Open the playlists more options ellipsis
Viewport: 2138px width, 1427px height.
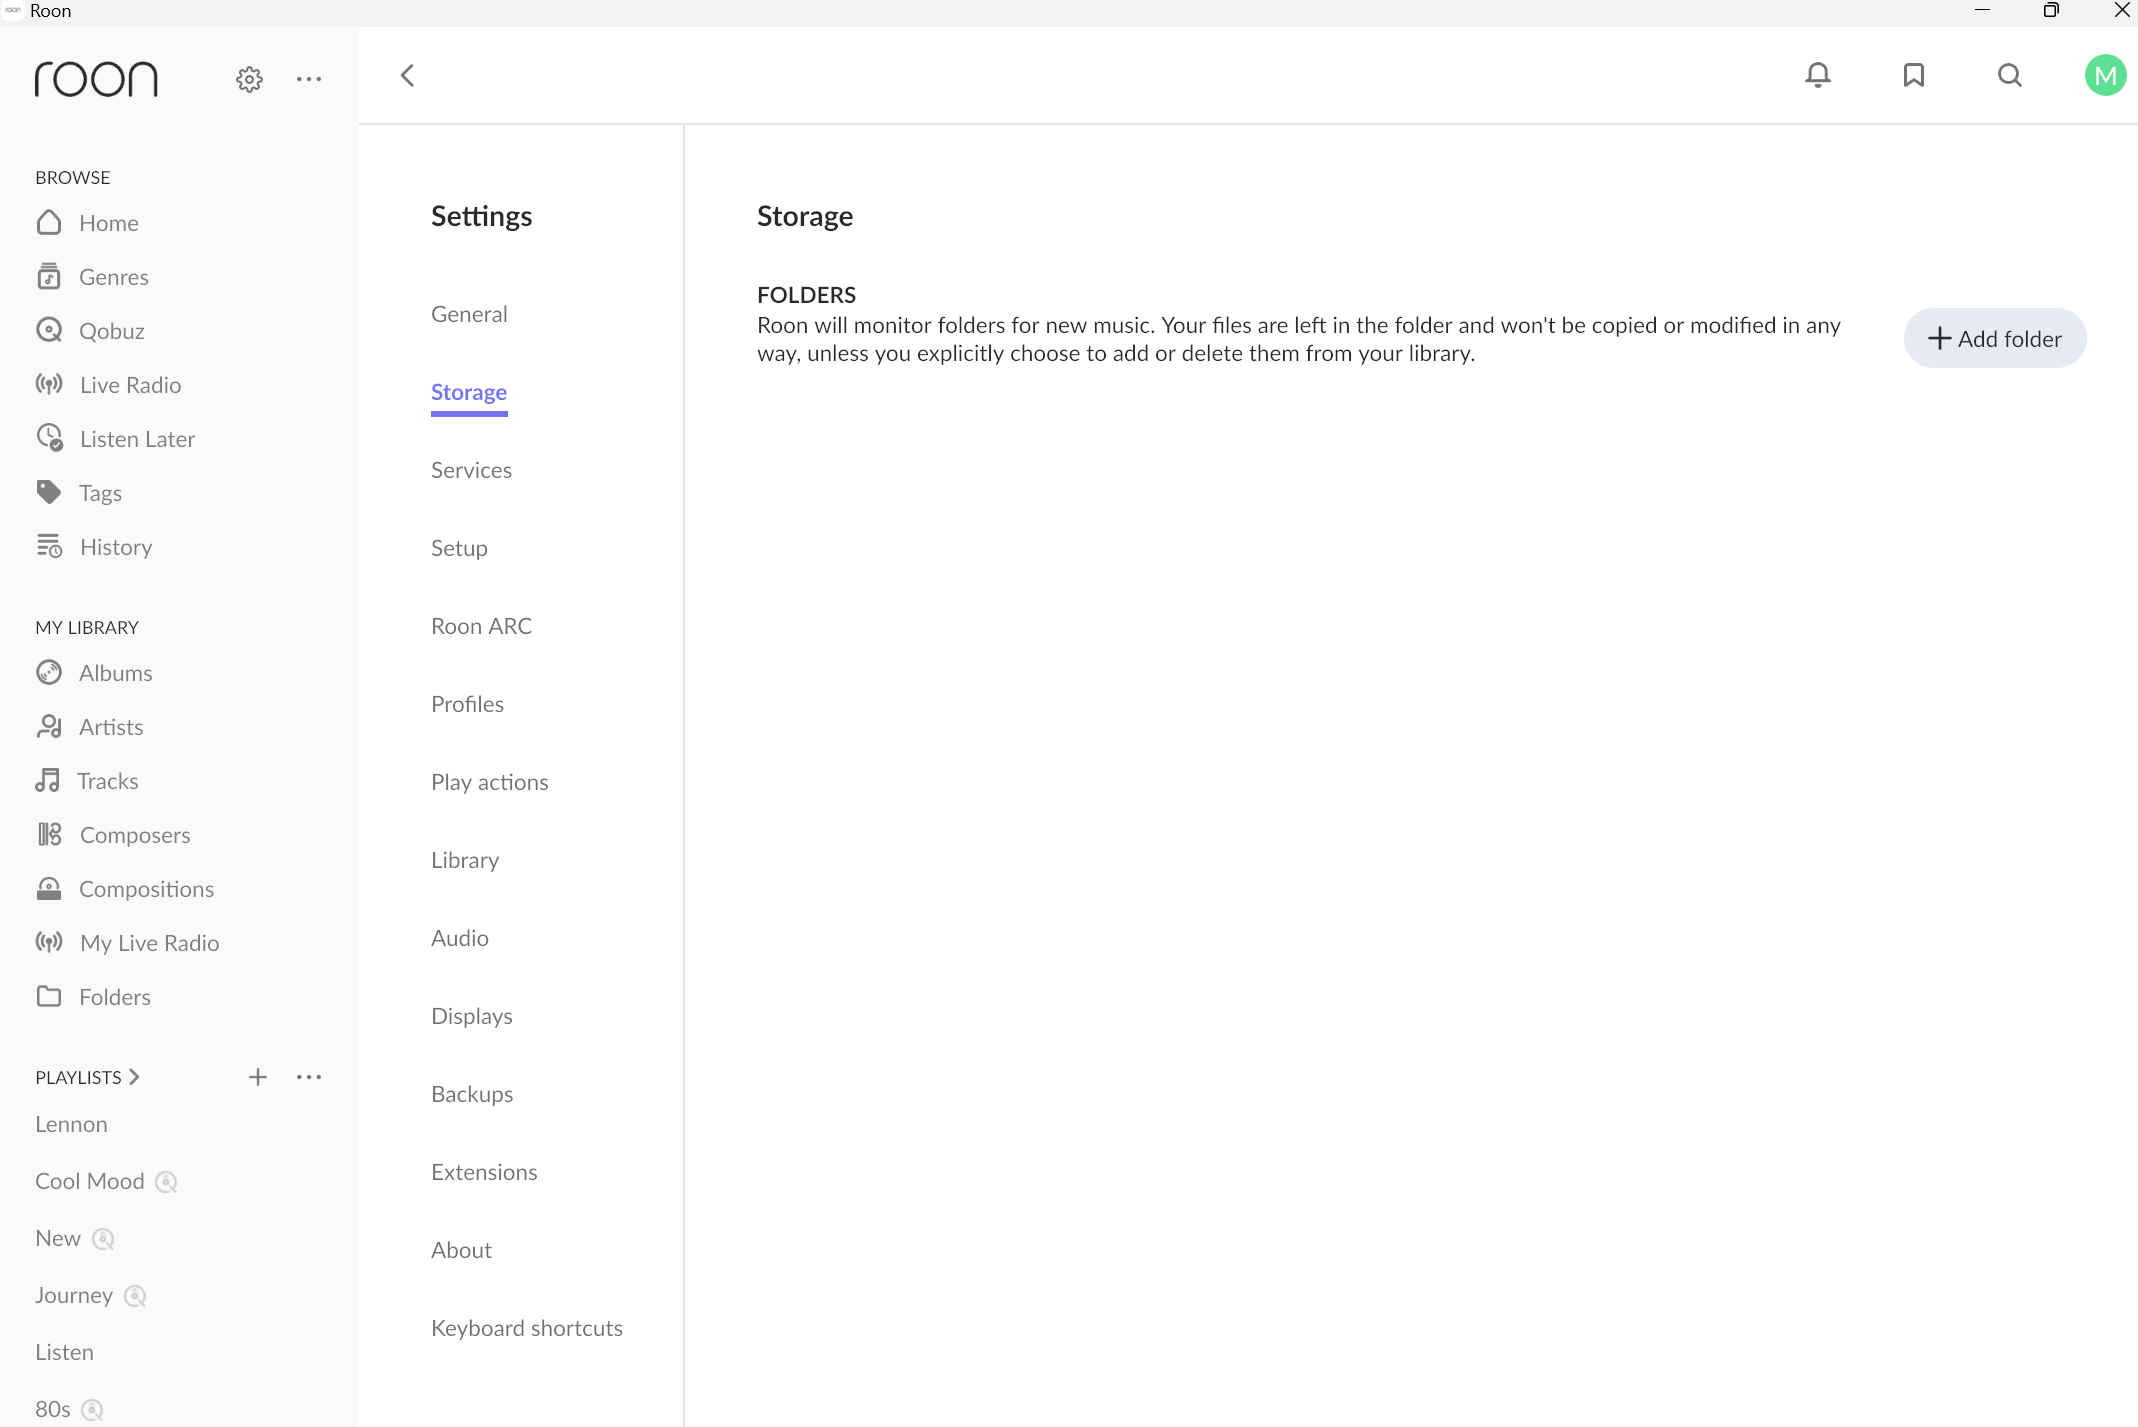(309, 1077)
